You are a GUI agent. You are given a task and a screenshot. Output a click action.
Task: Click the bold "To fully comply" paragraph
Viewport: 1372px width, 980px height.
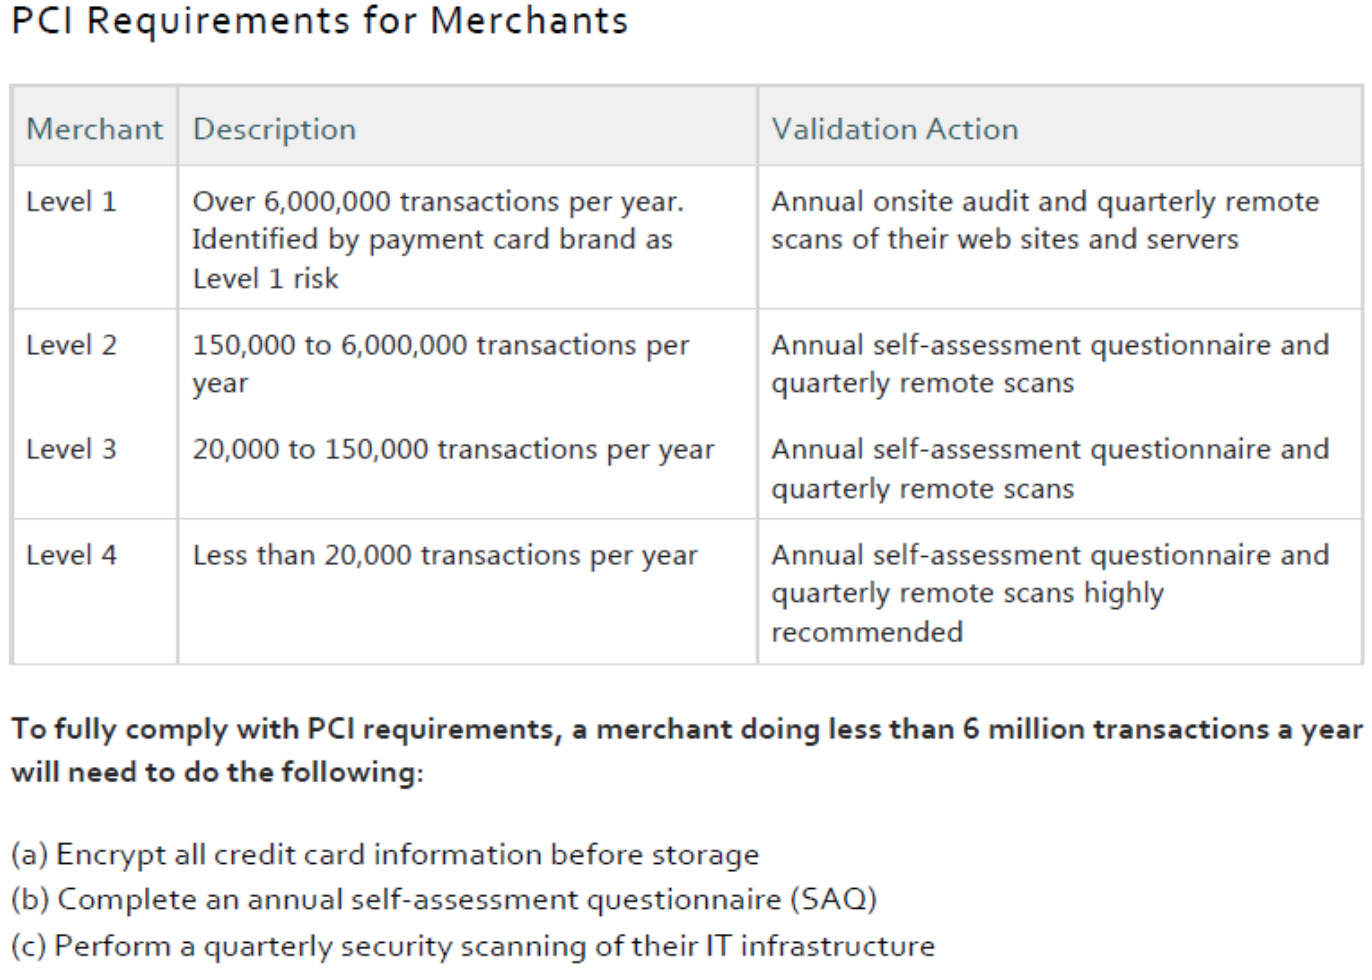coord(686,750)
